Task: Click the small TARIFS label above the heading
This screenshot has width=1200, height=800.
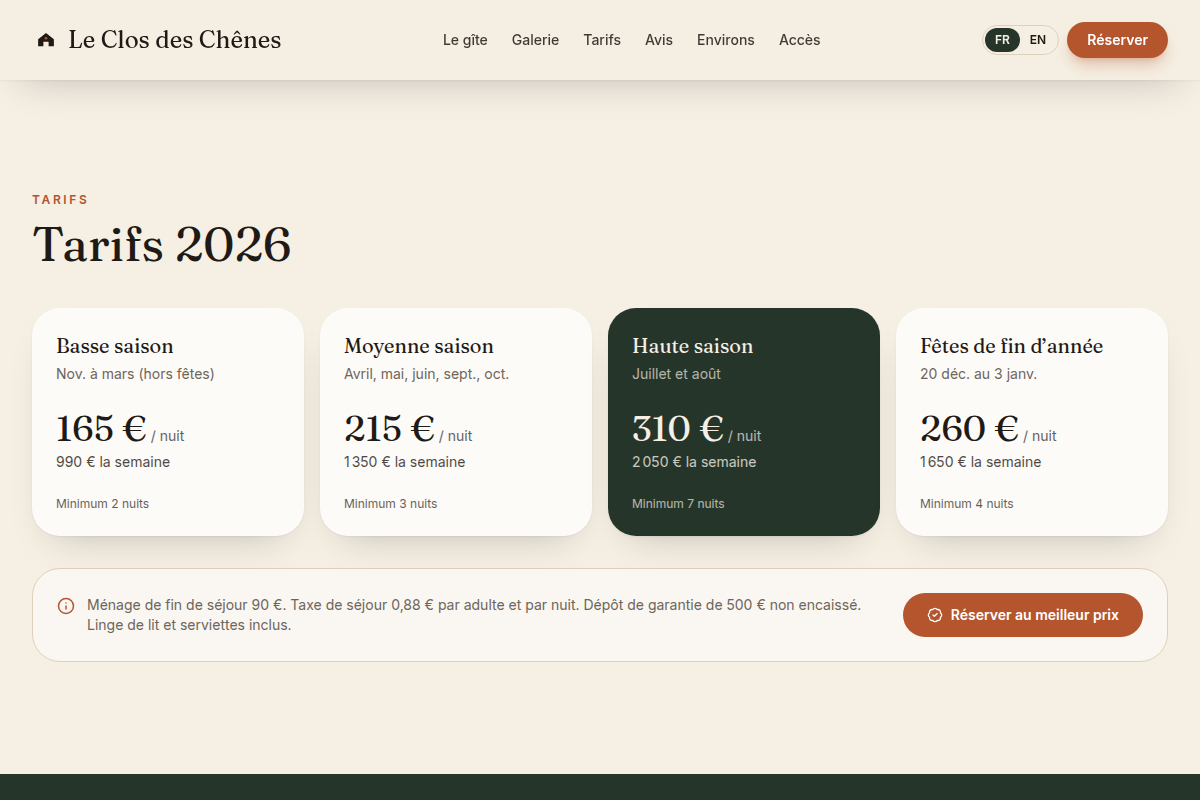Action: pos(60,200)
